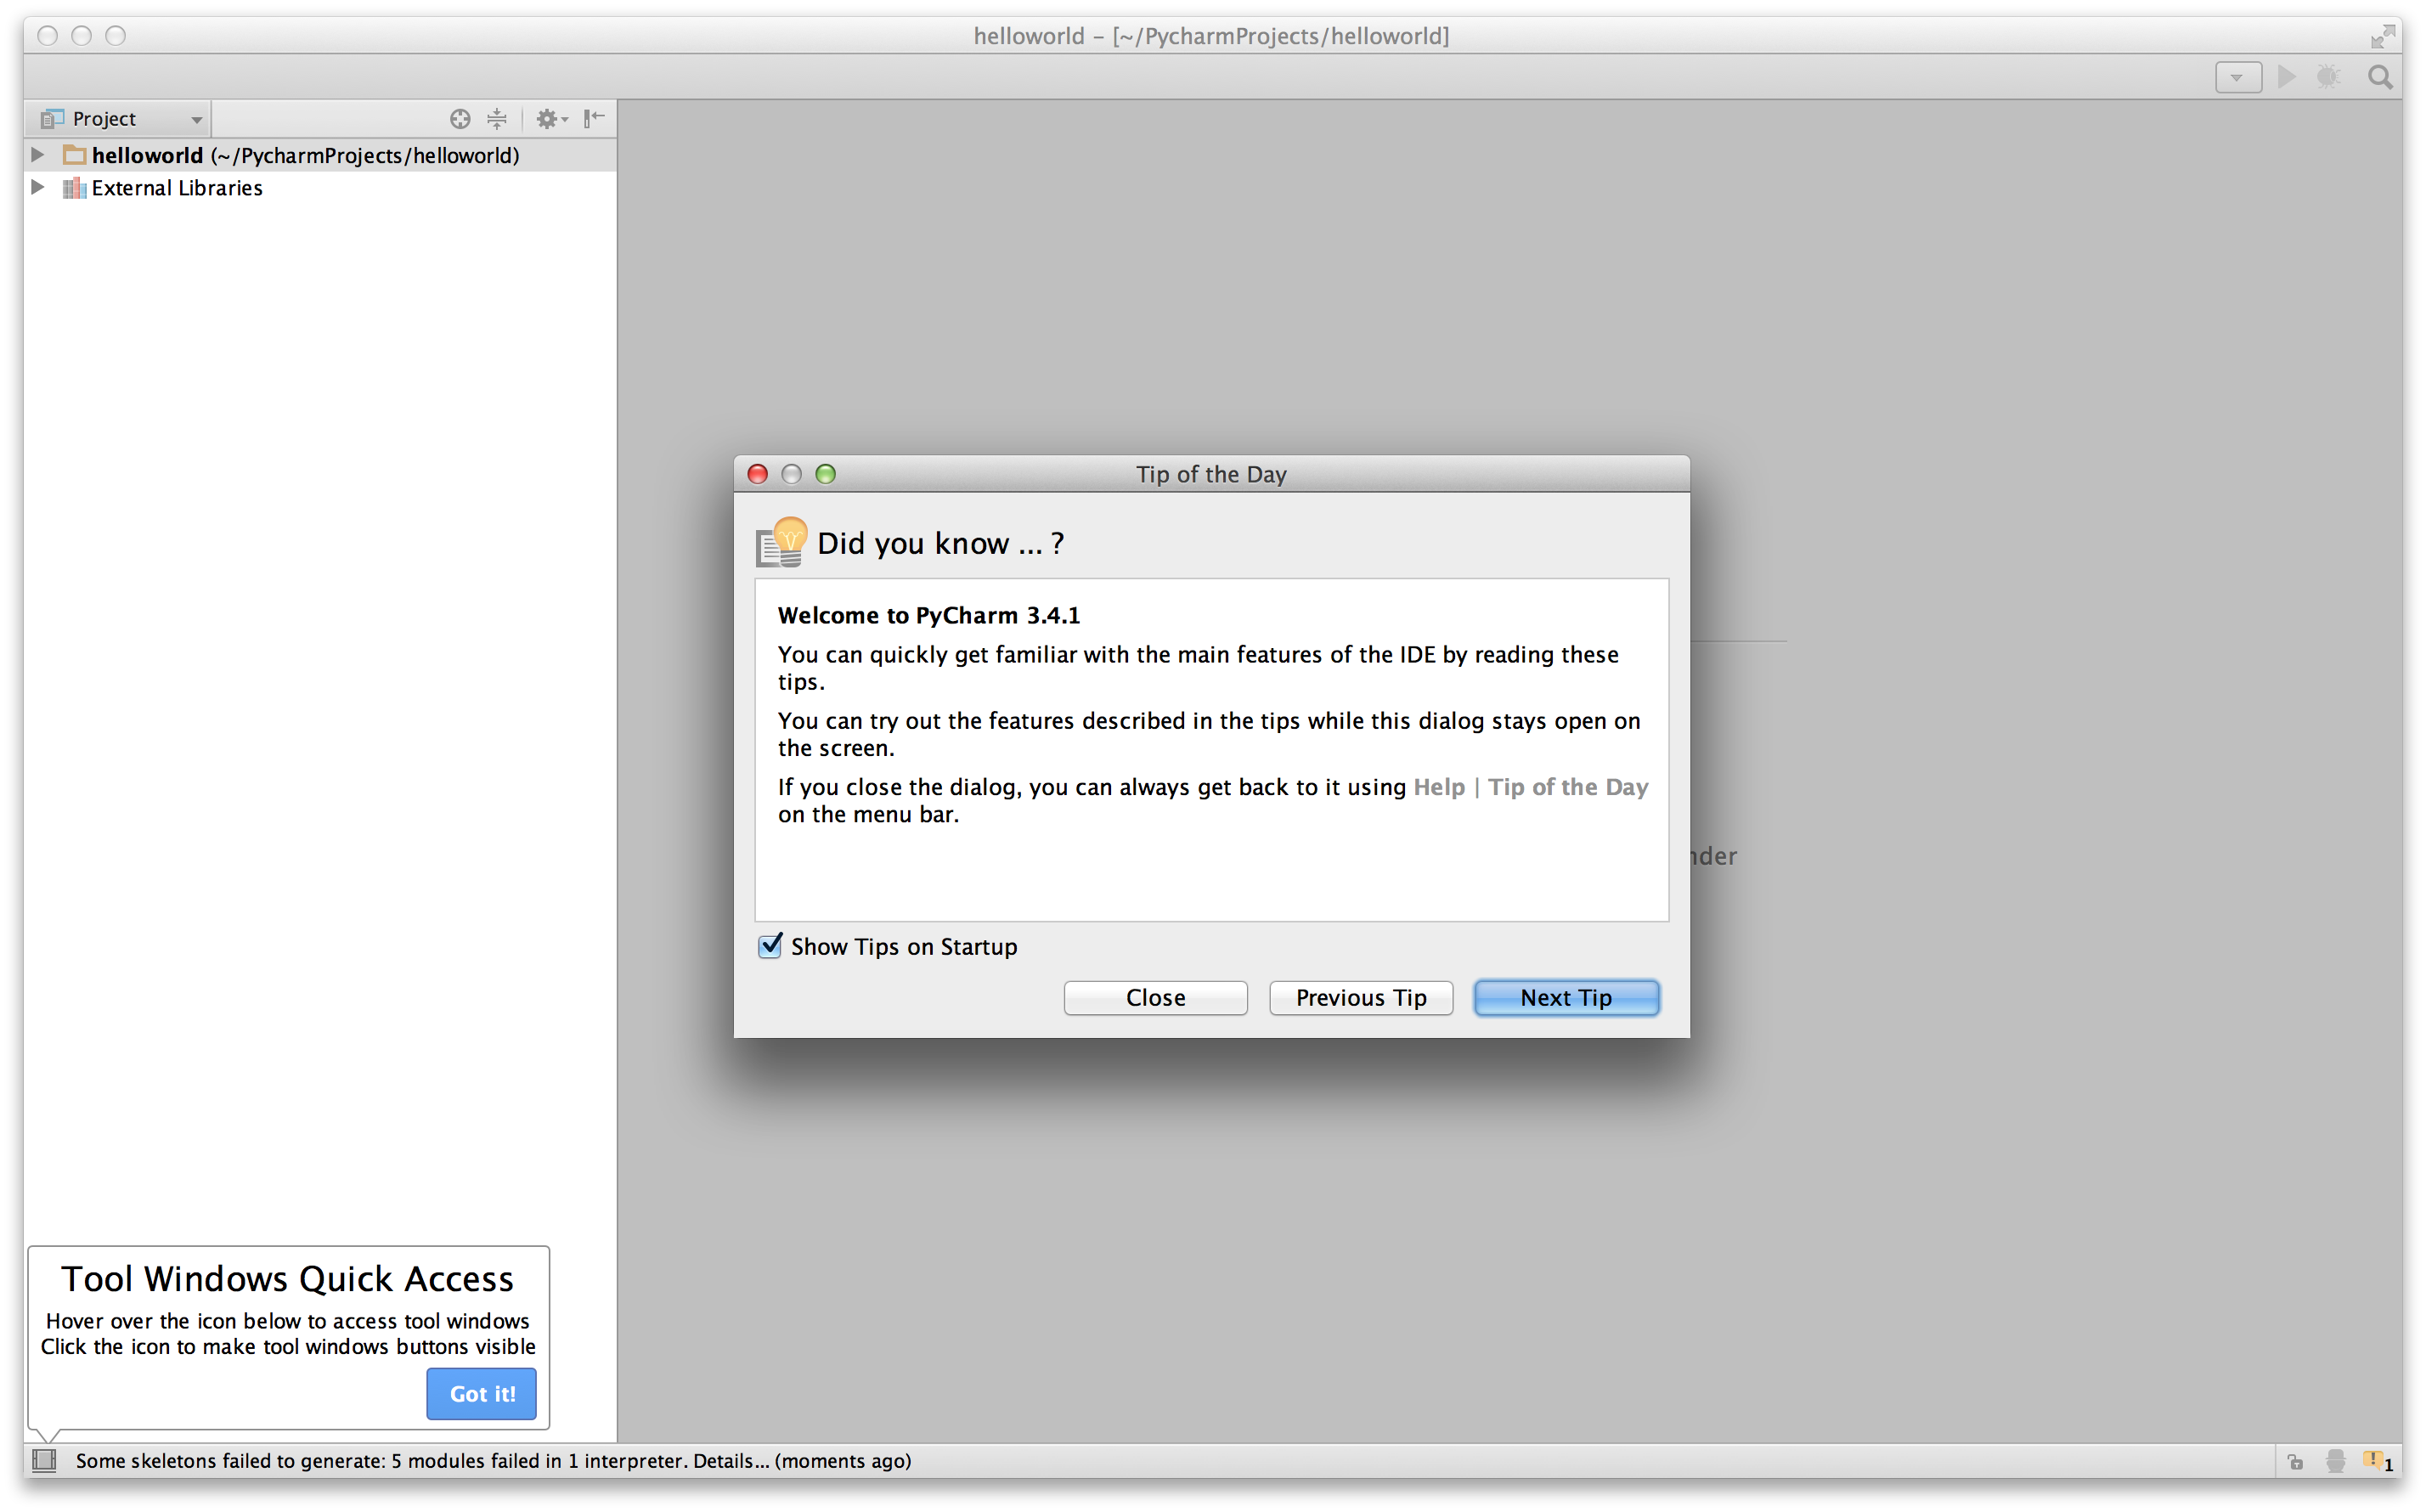Uncheck Show Tips on Startup
This screenshot has height=1512, width=2426.
click(x=770, y=946)
